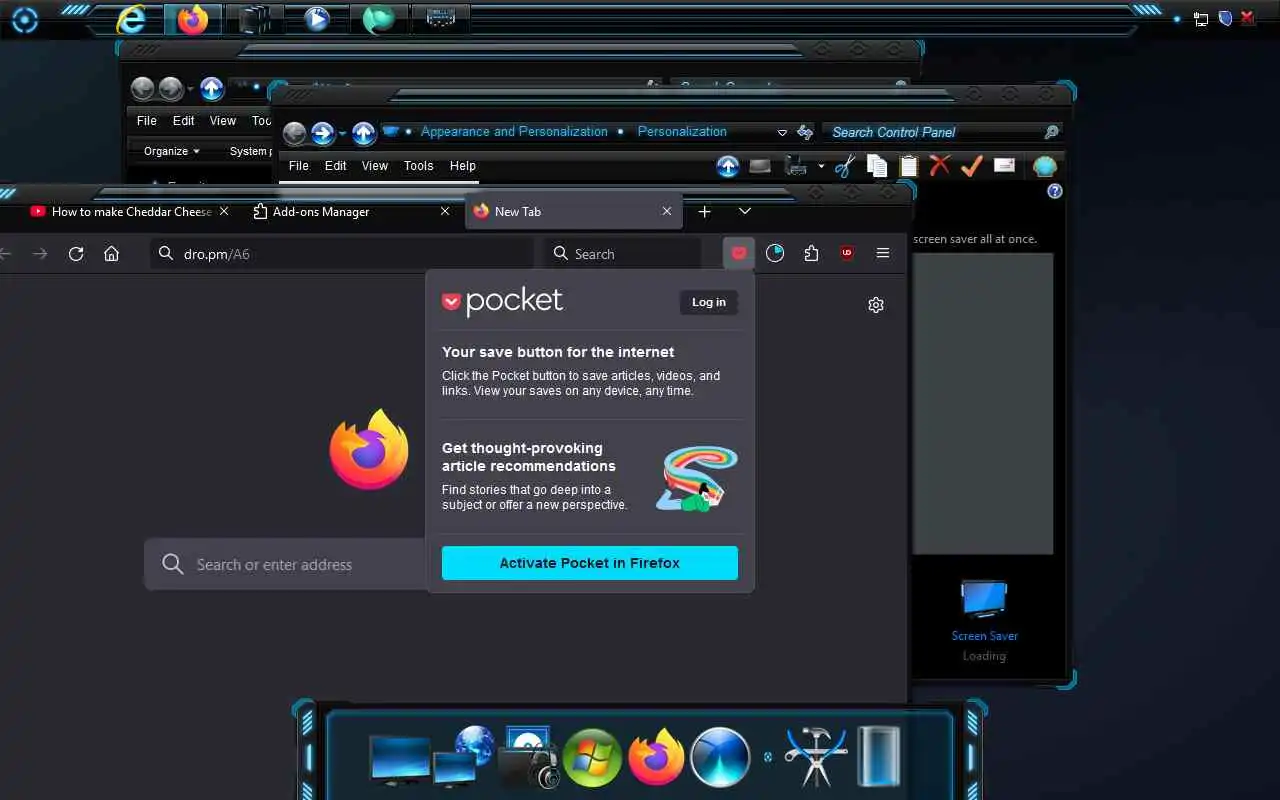Open the Windows Media Player taskbar icon

(x=317, y=19)
